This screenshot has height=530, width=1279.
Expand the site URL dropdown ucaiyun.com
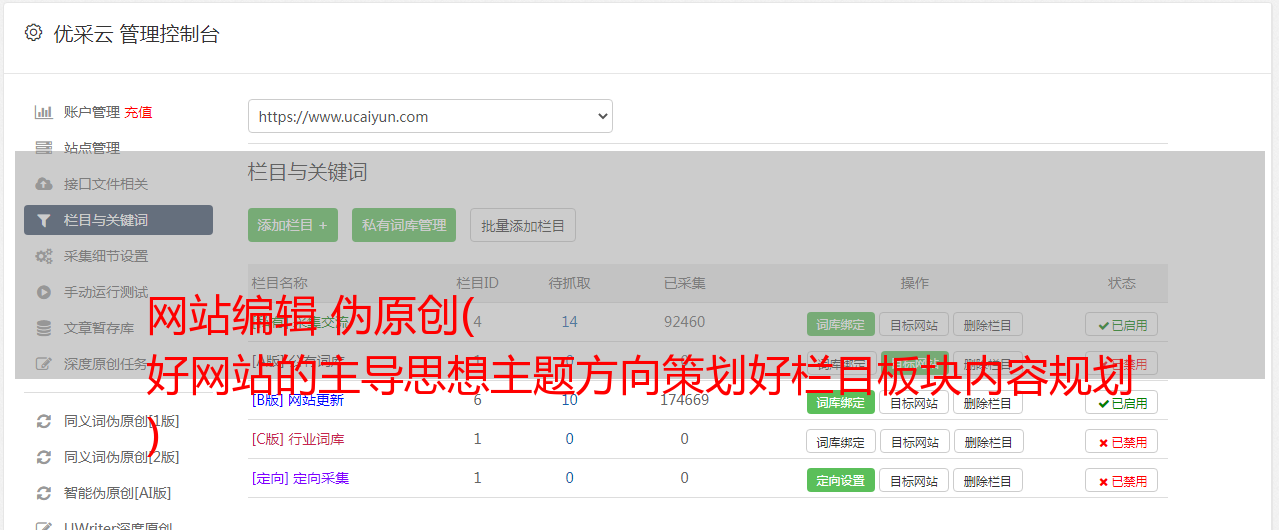[x=430, y=116]
